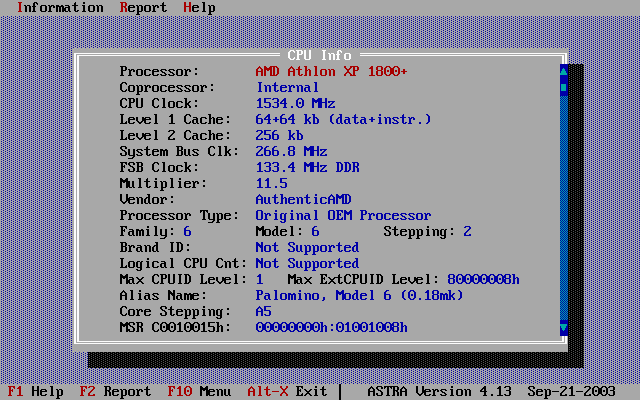The image size is (640, 400).
Task: Open the Help menu
Action: (199, 8)
